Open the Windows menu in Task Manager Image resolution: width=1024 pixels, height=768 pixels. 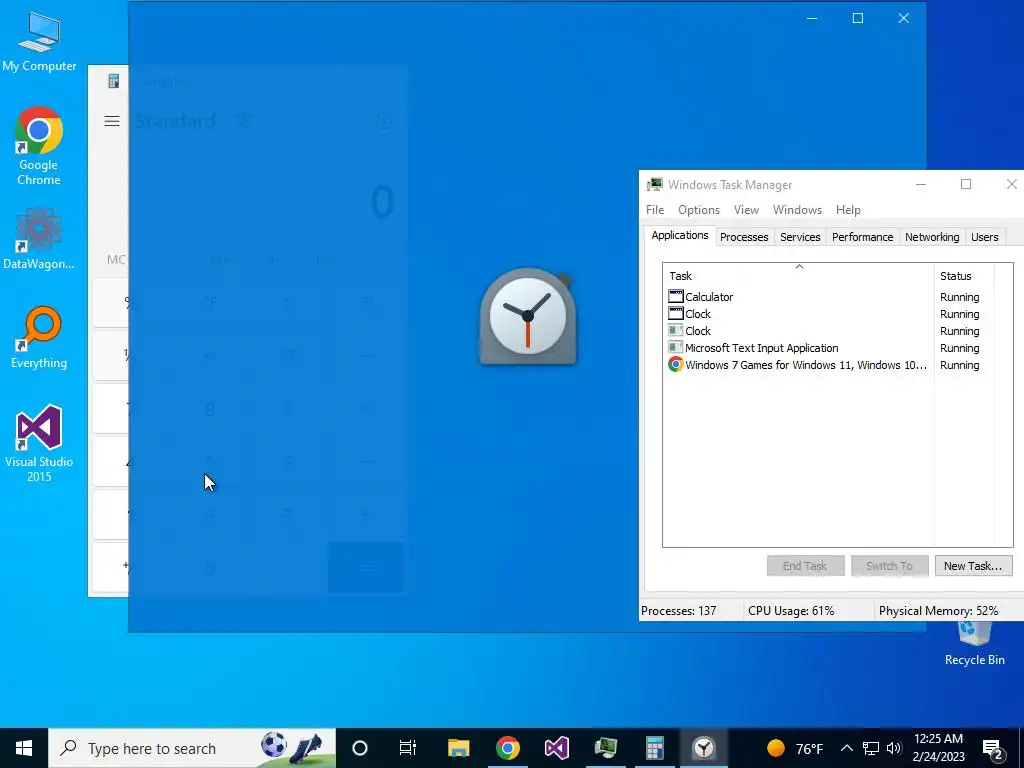797,210
